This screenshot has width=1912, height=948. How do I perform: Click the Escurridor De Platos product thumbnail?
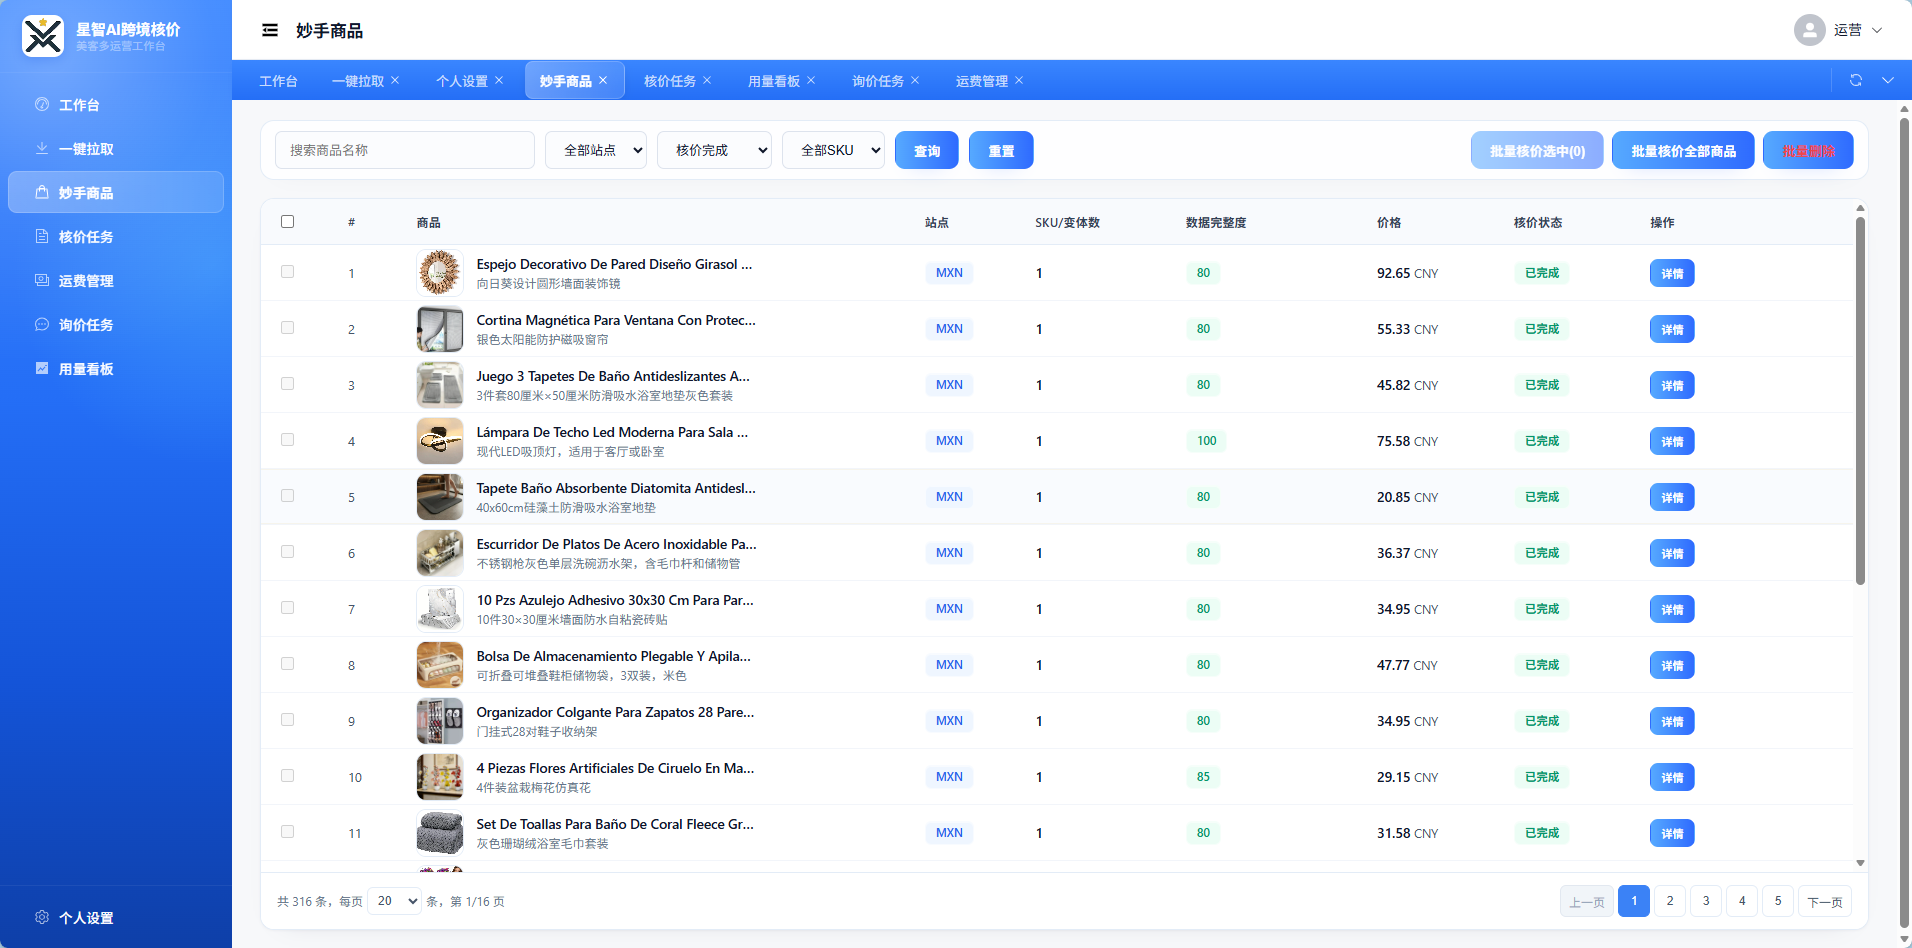pyautogui.click(x=440, y=553)
